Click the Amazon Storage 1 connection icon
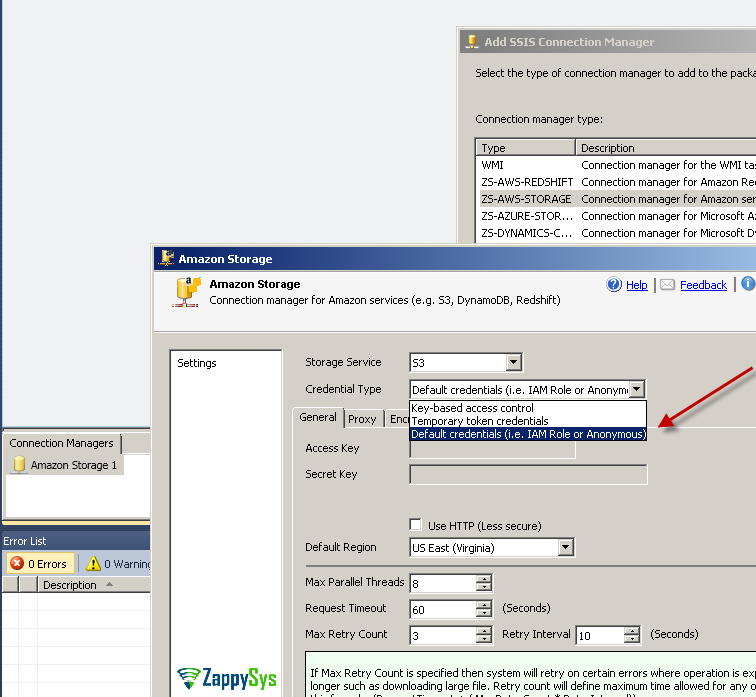This screenshot has width=756, height=697. tap(19, 465)
